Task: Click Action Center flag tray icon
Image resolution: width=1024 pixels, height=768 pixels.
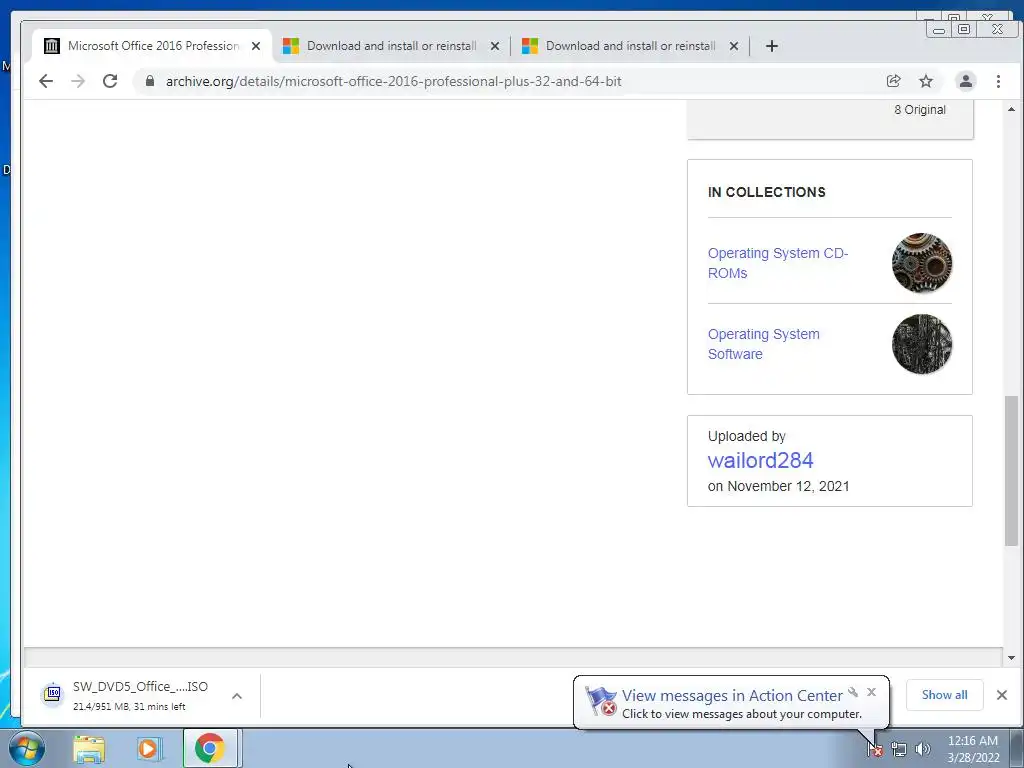Action: (875, 749)
